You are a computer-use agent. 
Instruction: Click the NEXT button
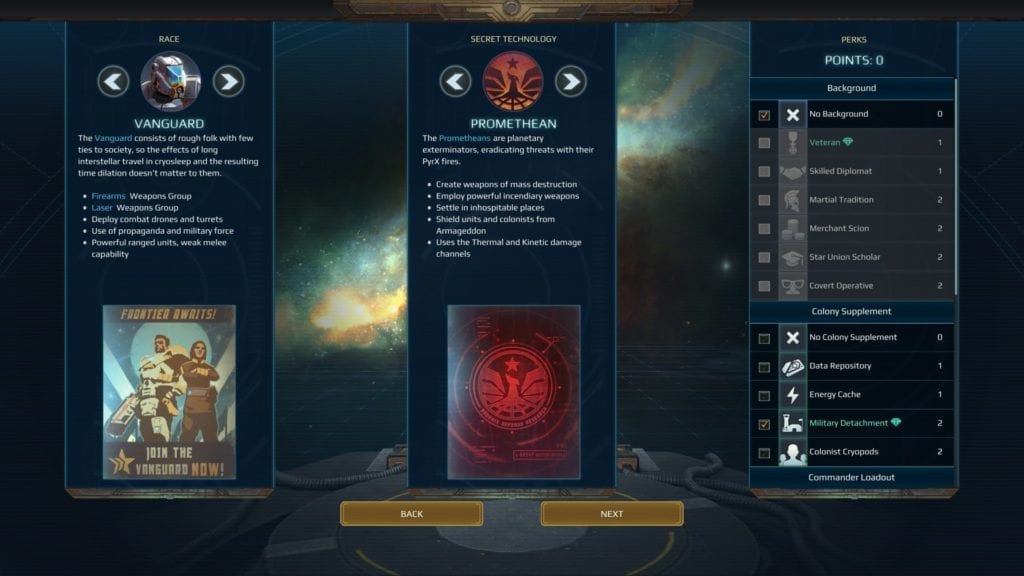[x=612, y=514]
